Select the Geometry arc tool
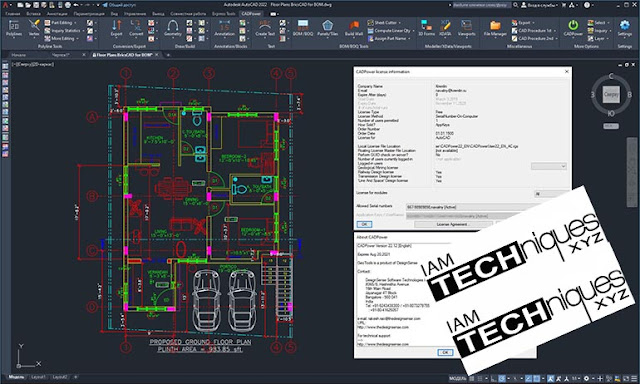Image resolution: width=640 pixels, height=384 pixels. [173, 28]
